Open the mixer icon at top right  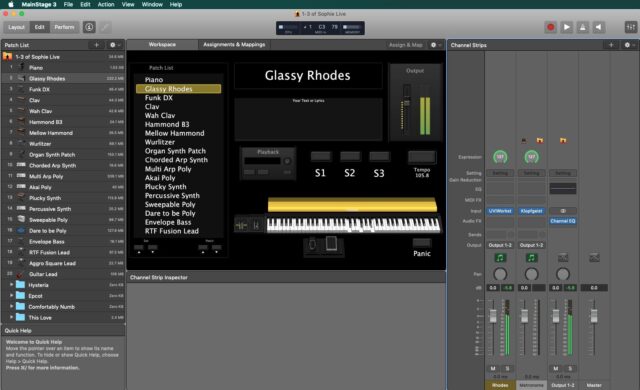[631, 27]
